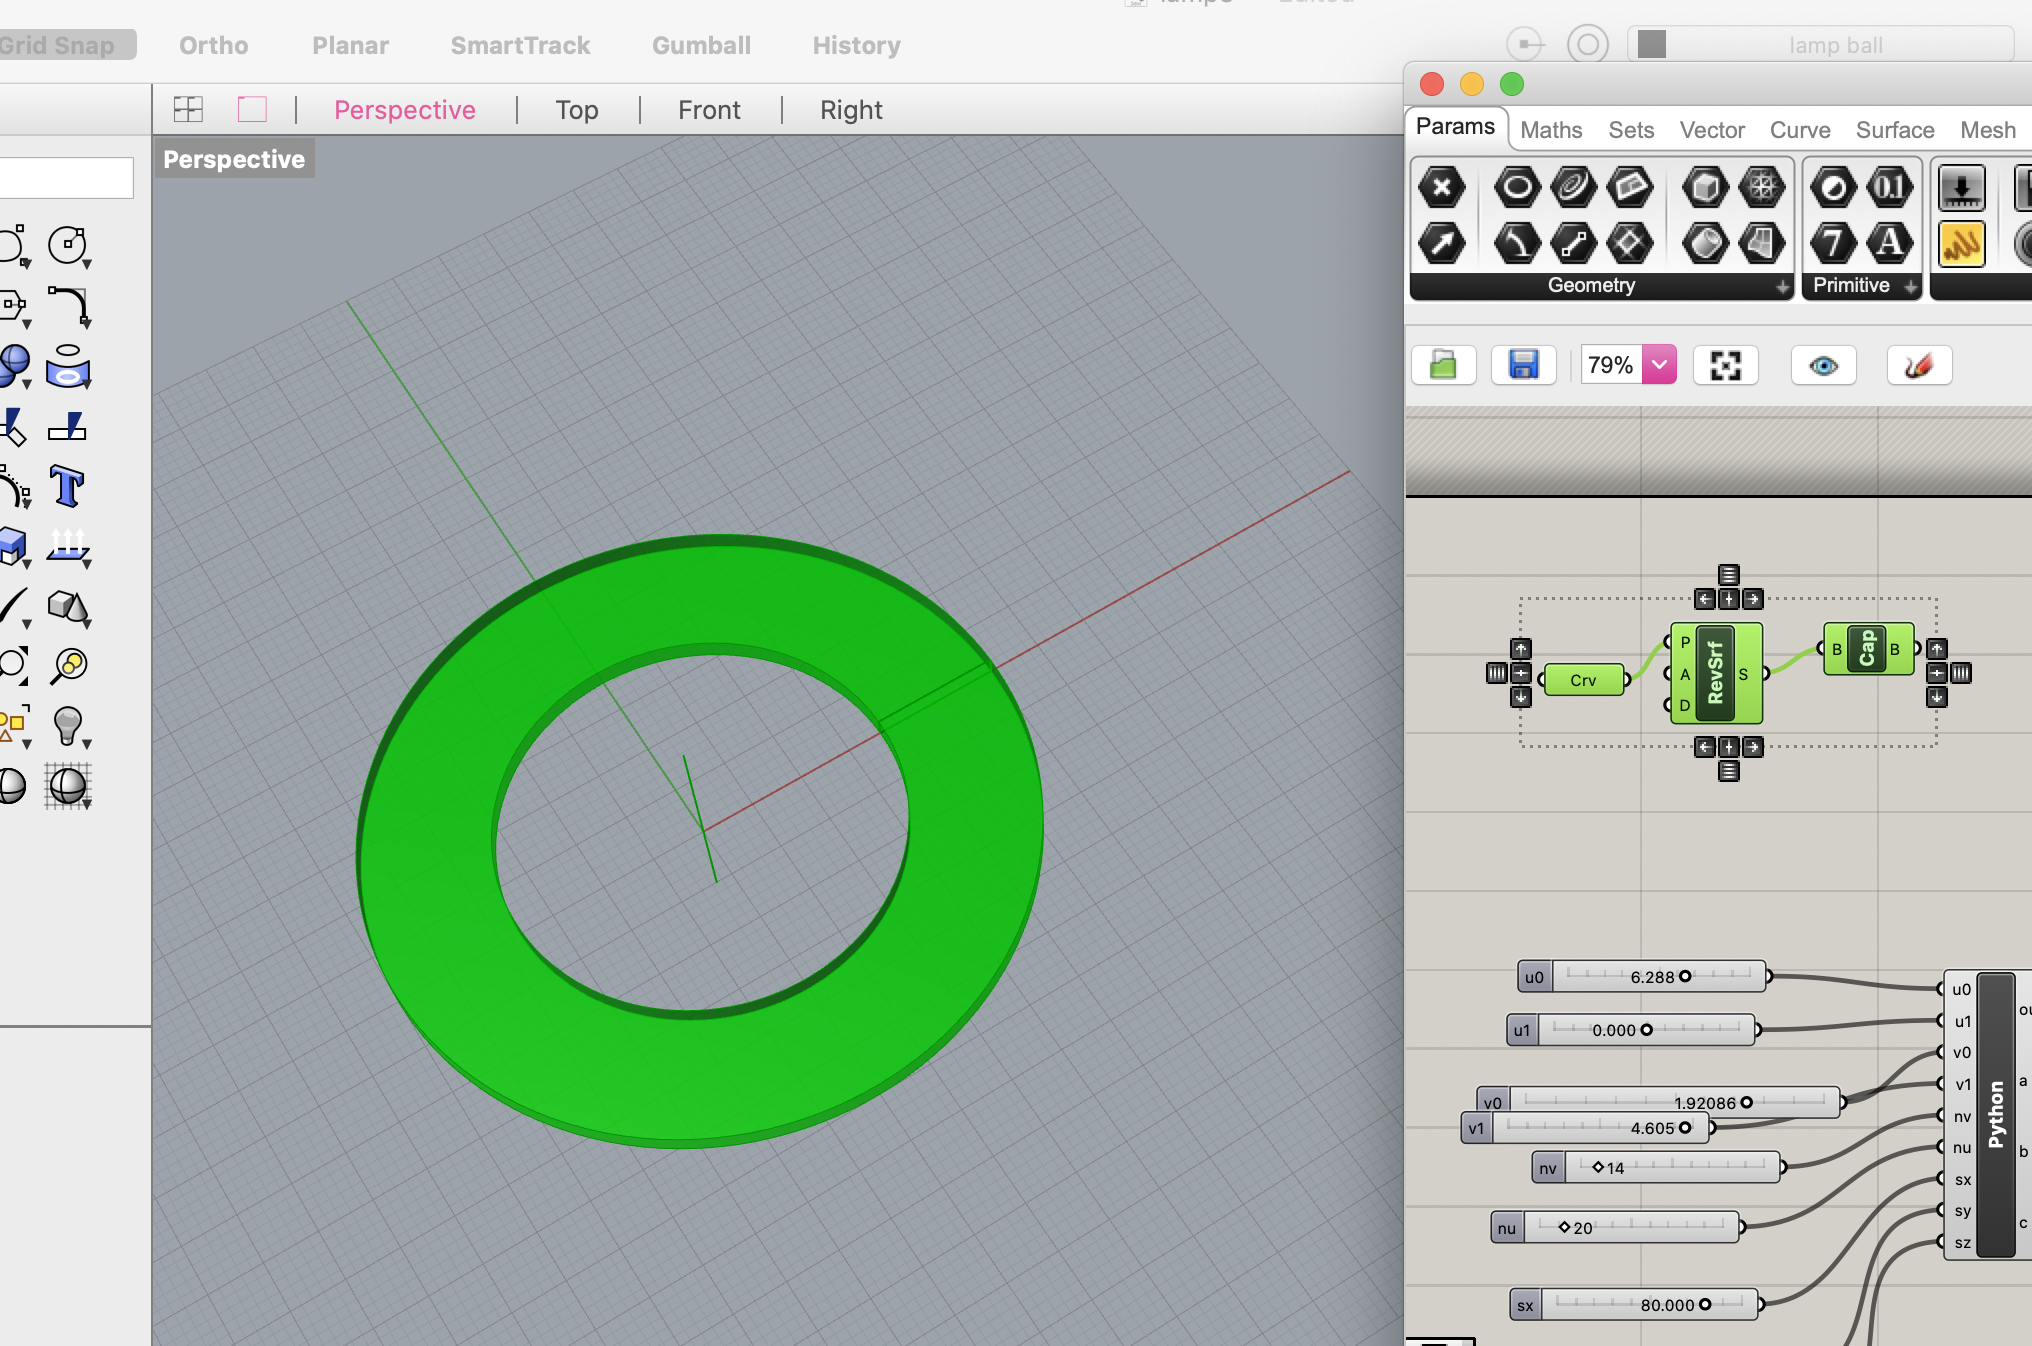
Task: Switch to the Front viewport tab
Action: click(x=709, y=110)
